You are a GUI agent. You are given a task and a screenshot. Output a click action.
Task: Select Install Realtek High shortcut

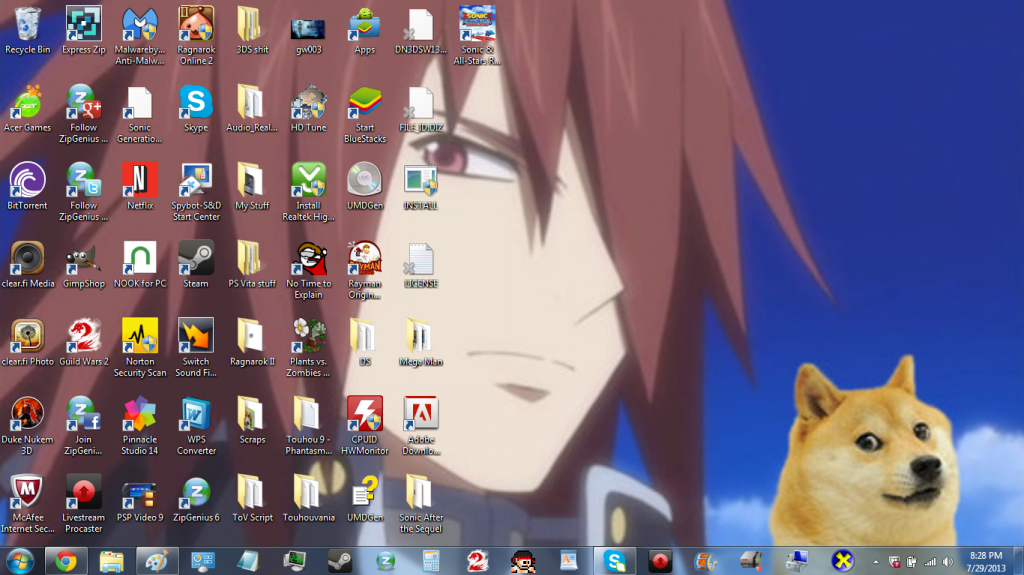point(308,192)
